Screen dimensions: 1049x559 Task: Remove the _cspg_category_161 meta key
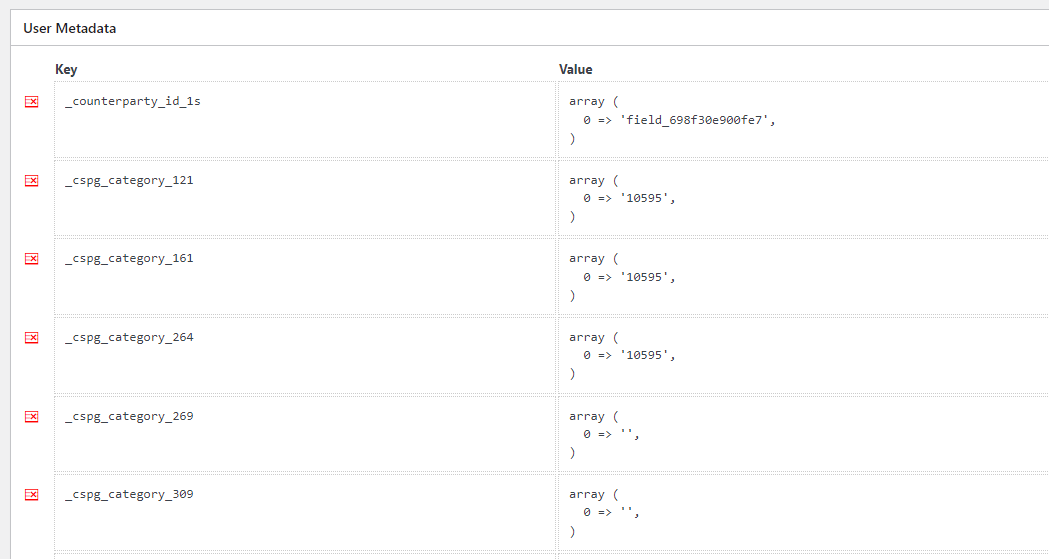[31, 259]
